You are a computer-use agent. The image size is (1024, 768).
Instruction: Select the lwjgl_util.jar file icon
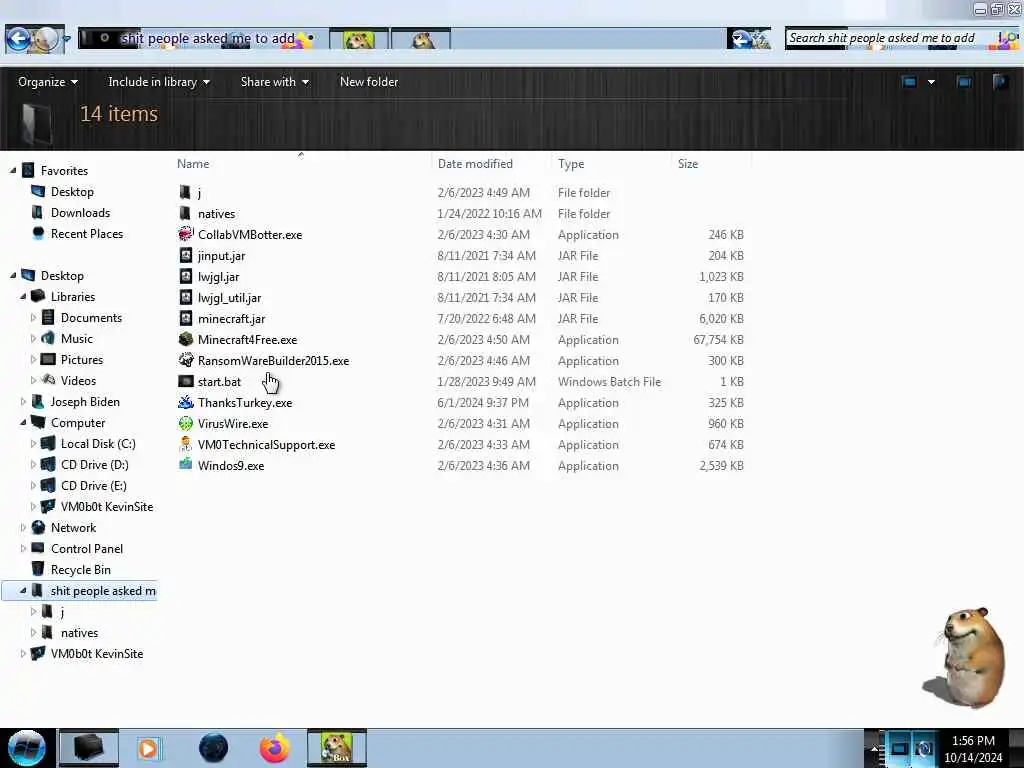[x=185, y=297]
